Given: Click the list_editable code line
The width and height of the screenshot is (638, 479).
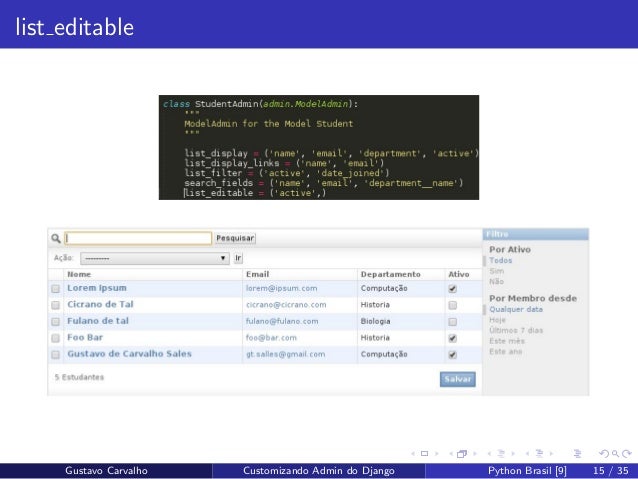Looking at the screenshot, I should (x=255, y=193).
